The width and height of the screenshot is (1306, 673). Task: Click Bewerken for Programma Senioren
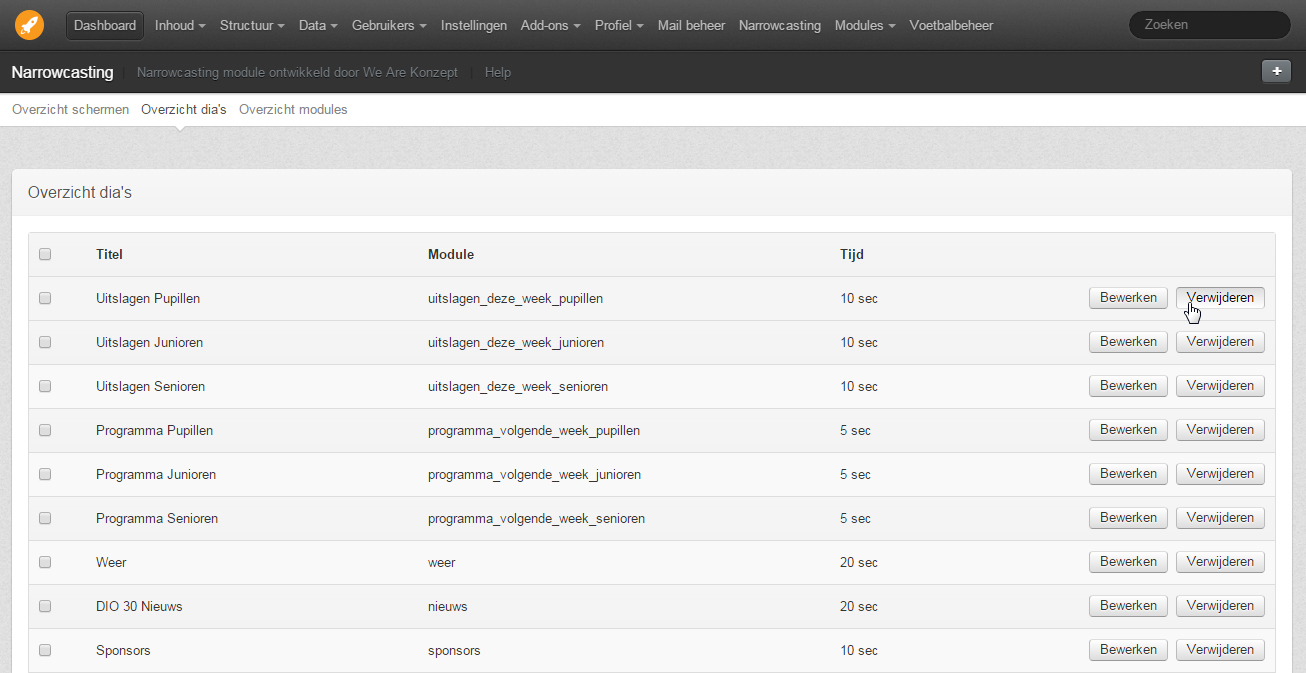1128,518
